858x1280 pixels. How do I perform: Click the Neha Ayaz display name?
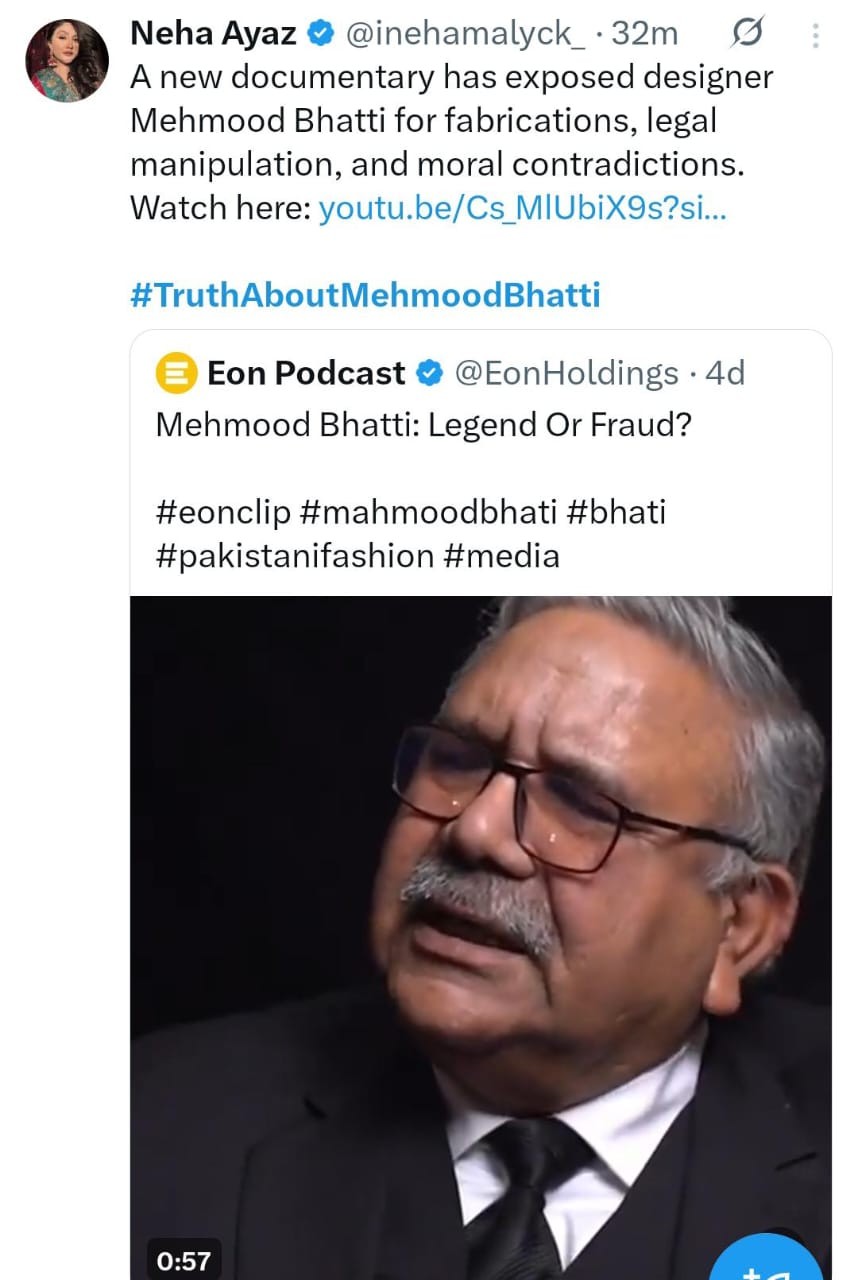(x=213, y=34)
